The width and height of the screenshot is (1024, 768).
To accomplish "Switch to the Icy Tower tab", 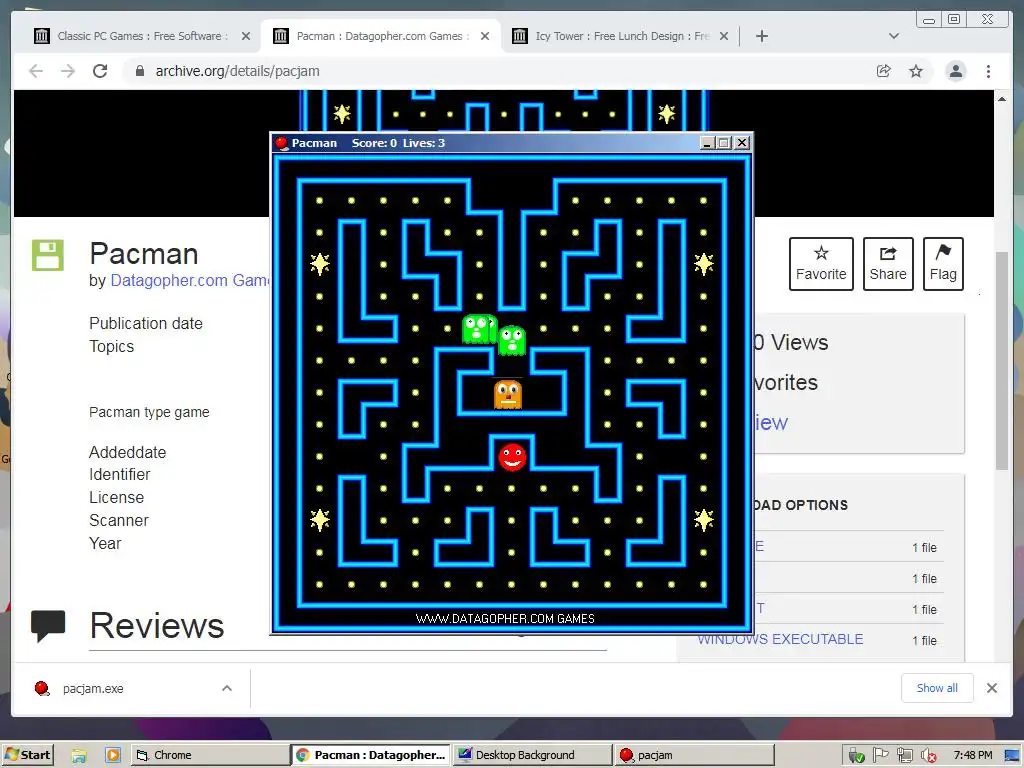I will [620, 36].
